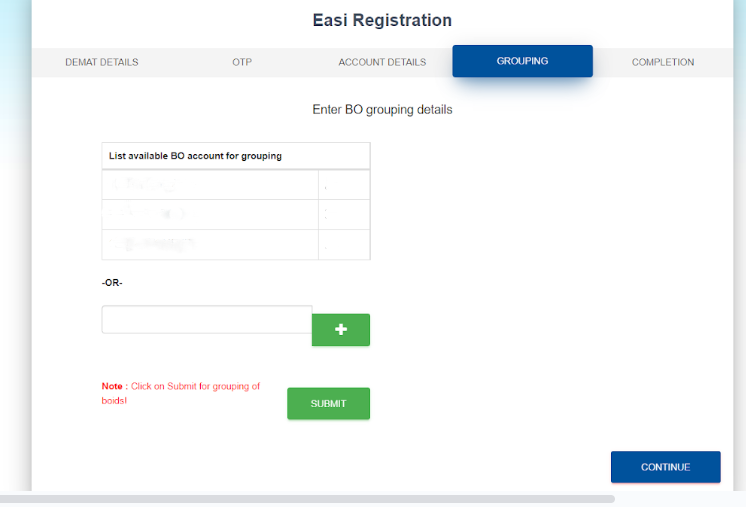
Task: Go to the Account Details tab
Action: [382, 62]
